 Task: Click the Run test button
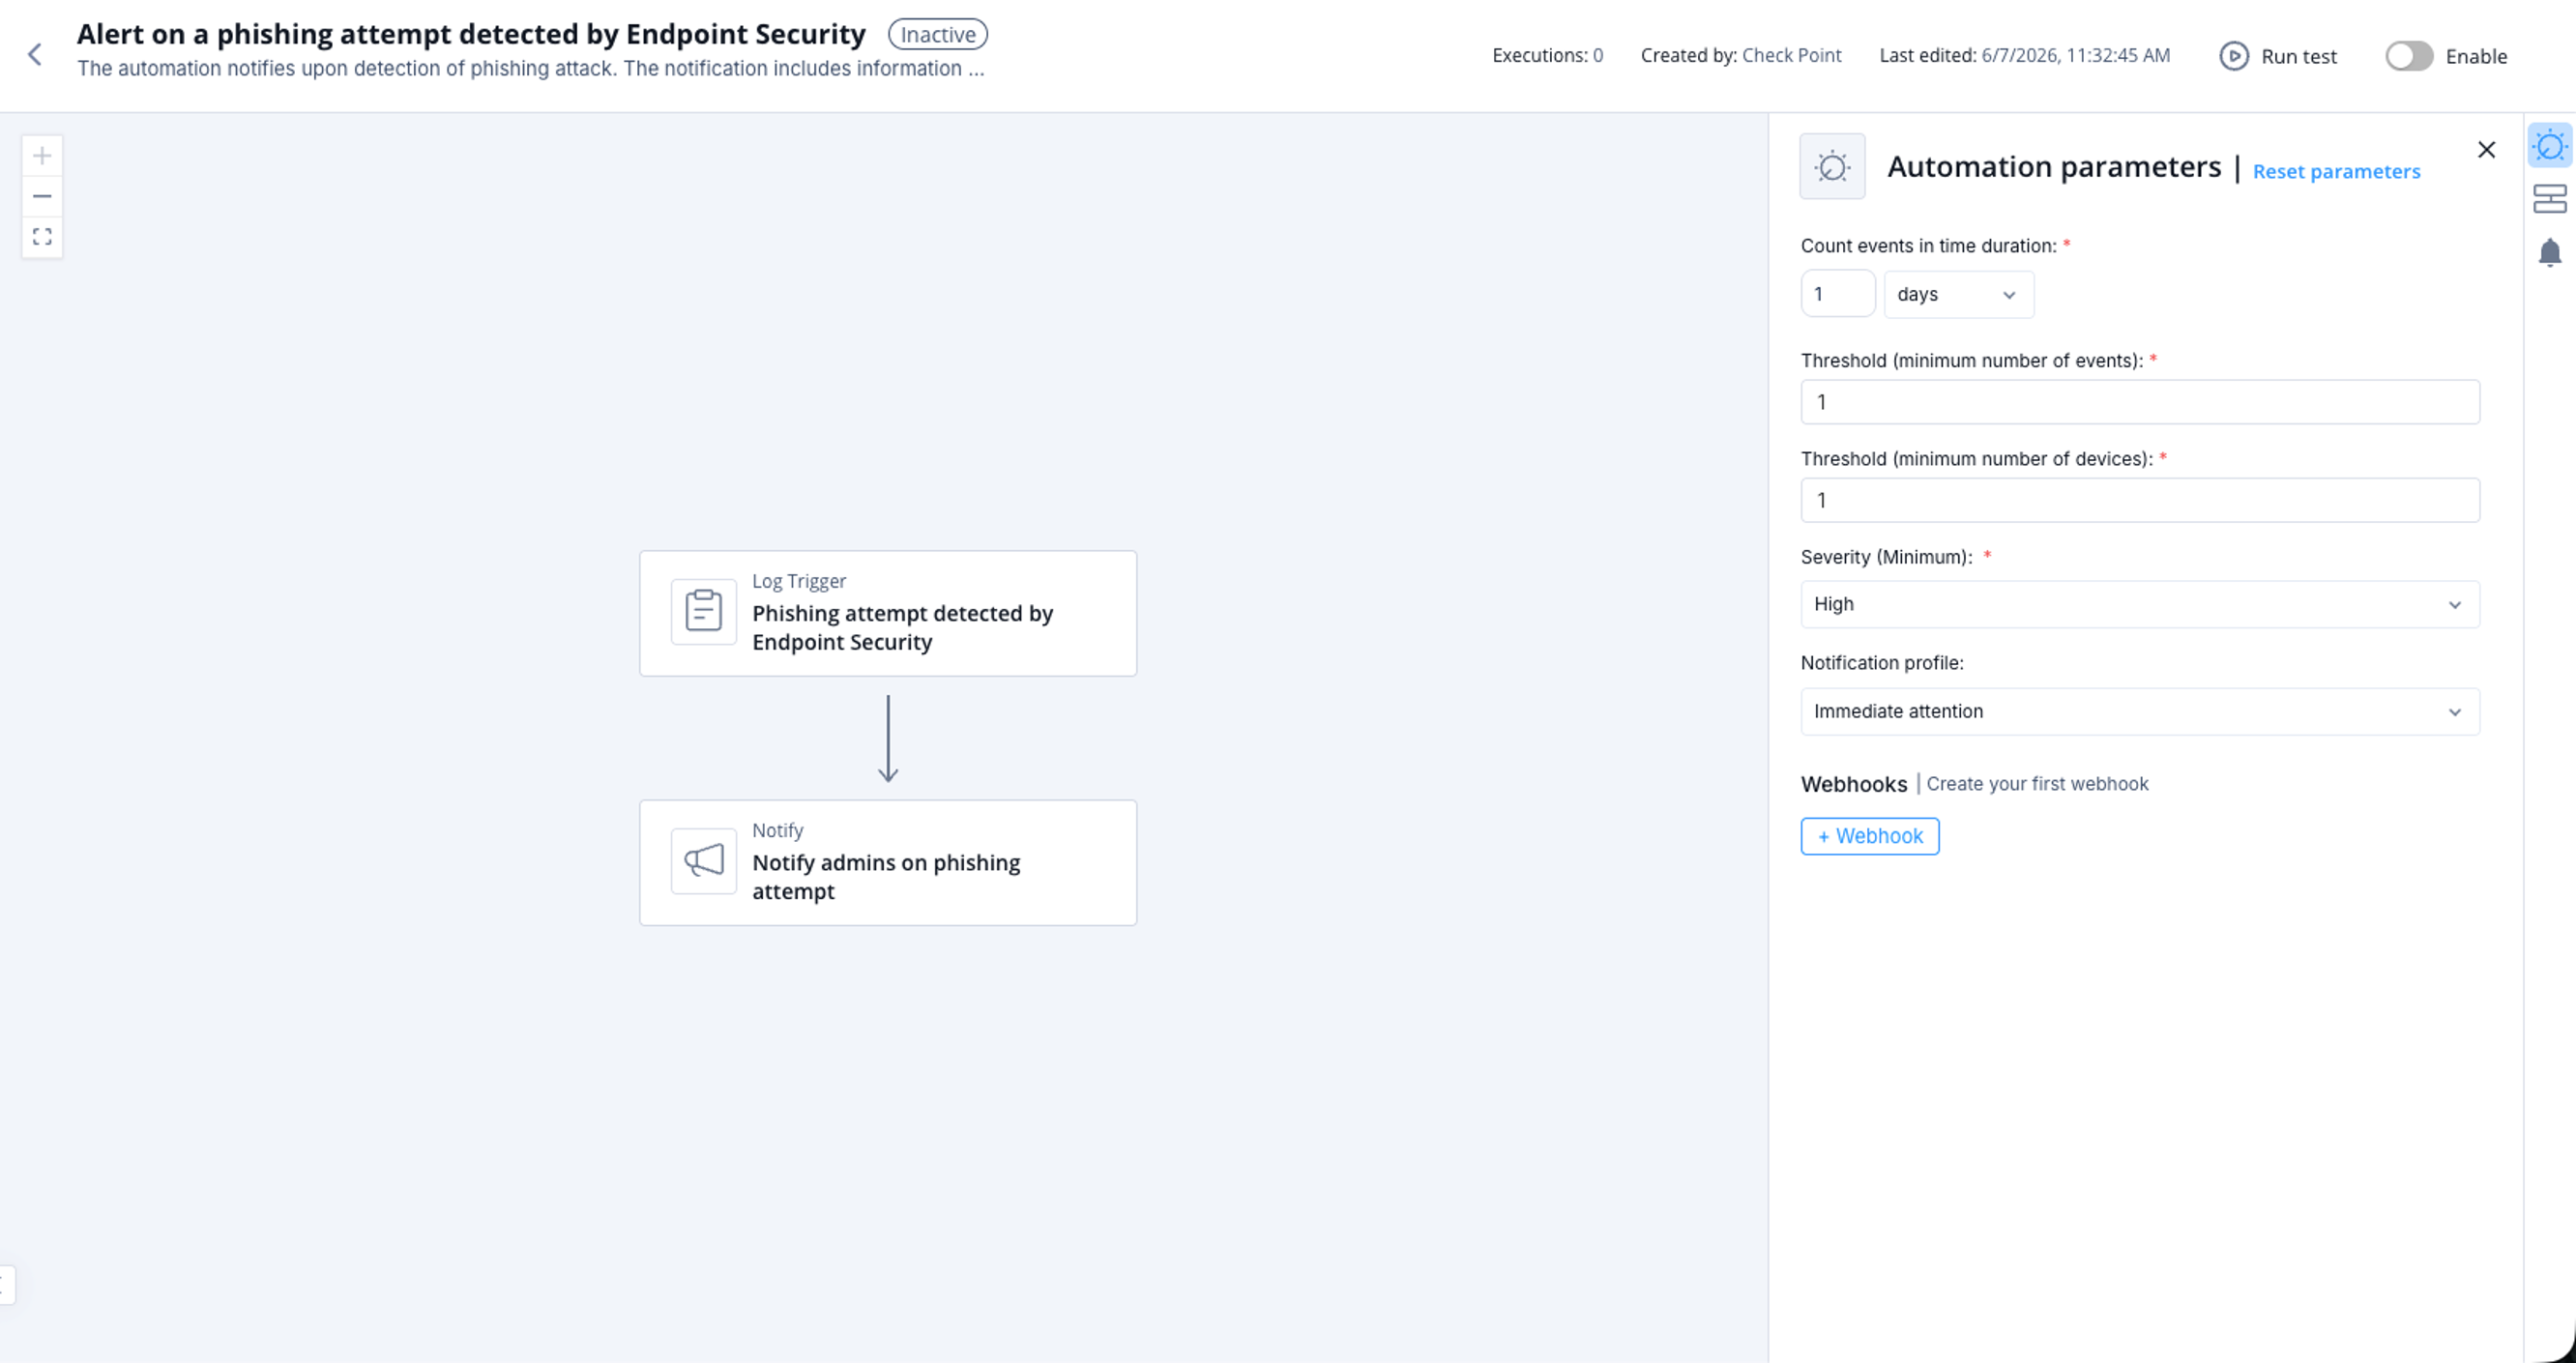2278,56
